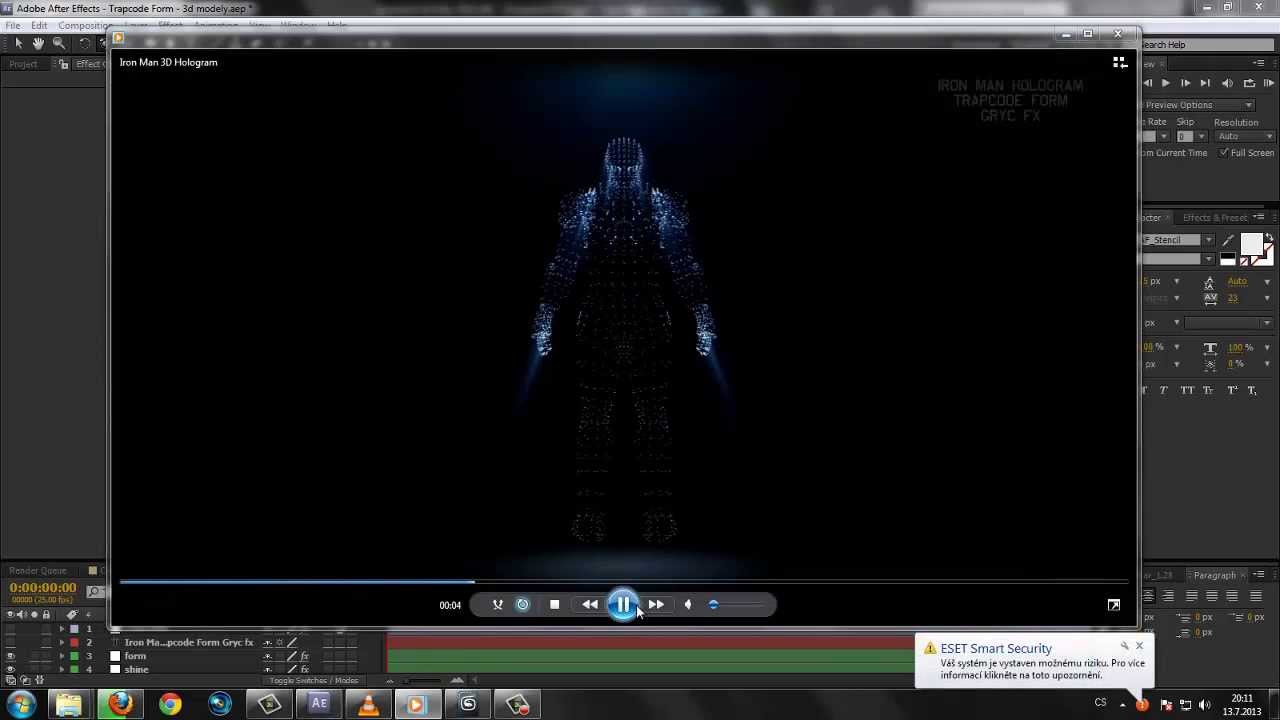Select the After Effects Zoom tool
The image size is (1280, 720).
point(59,43)
